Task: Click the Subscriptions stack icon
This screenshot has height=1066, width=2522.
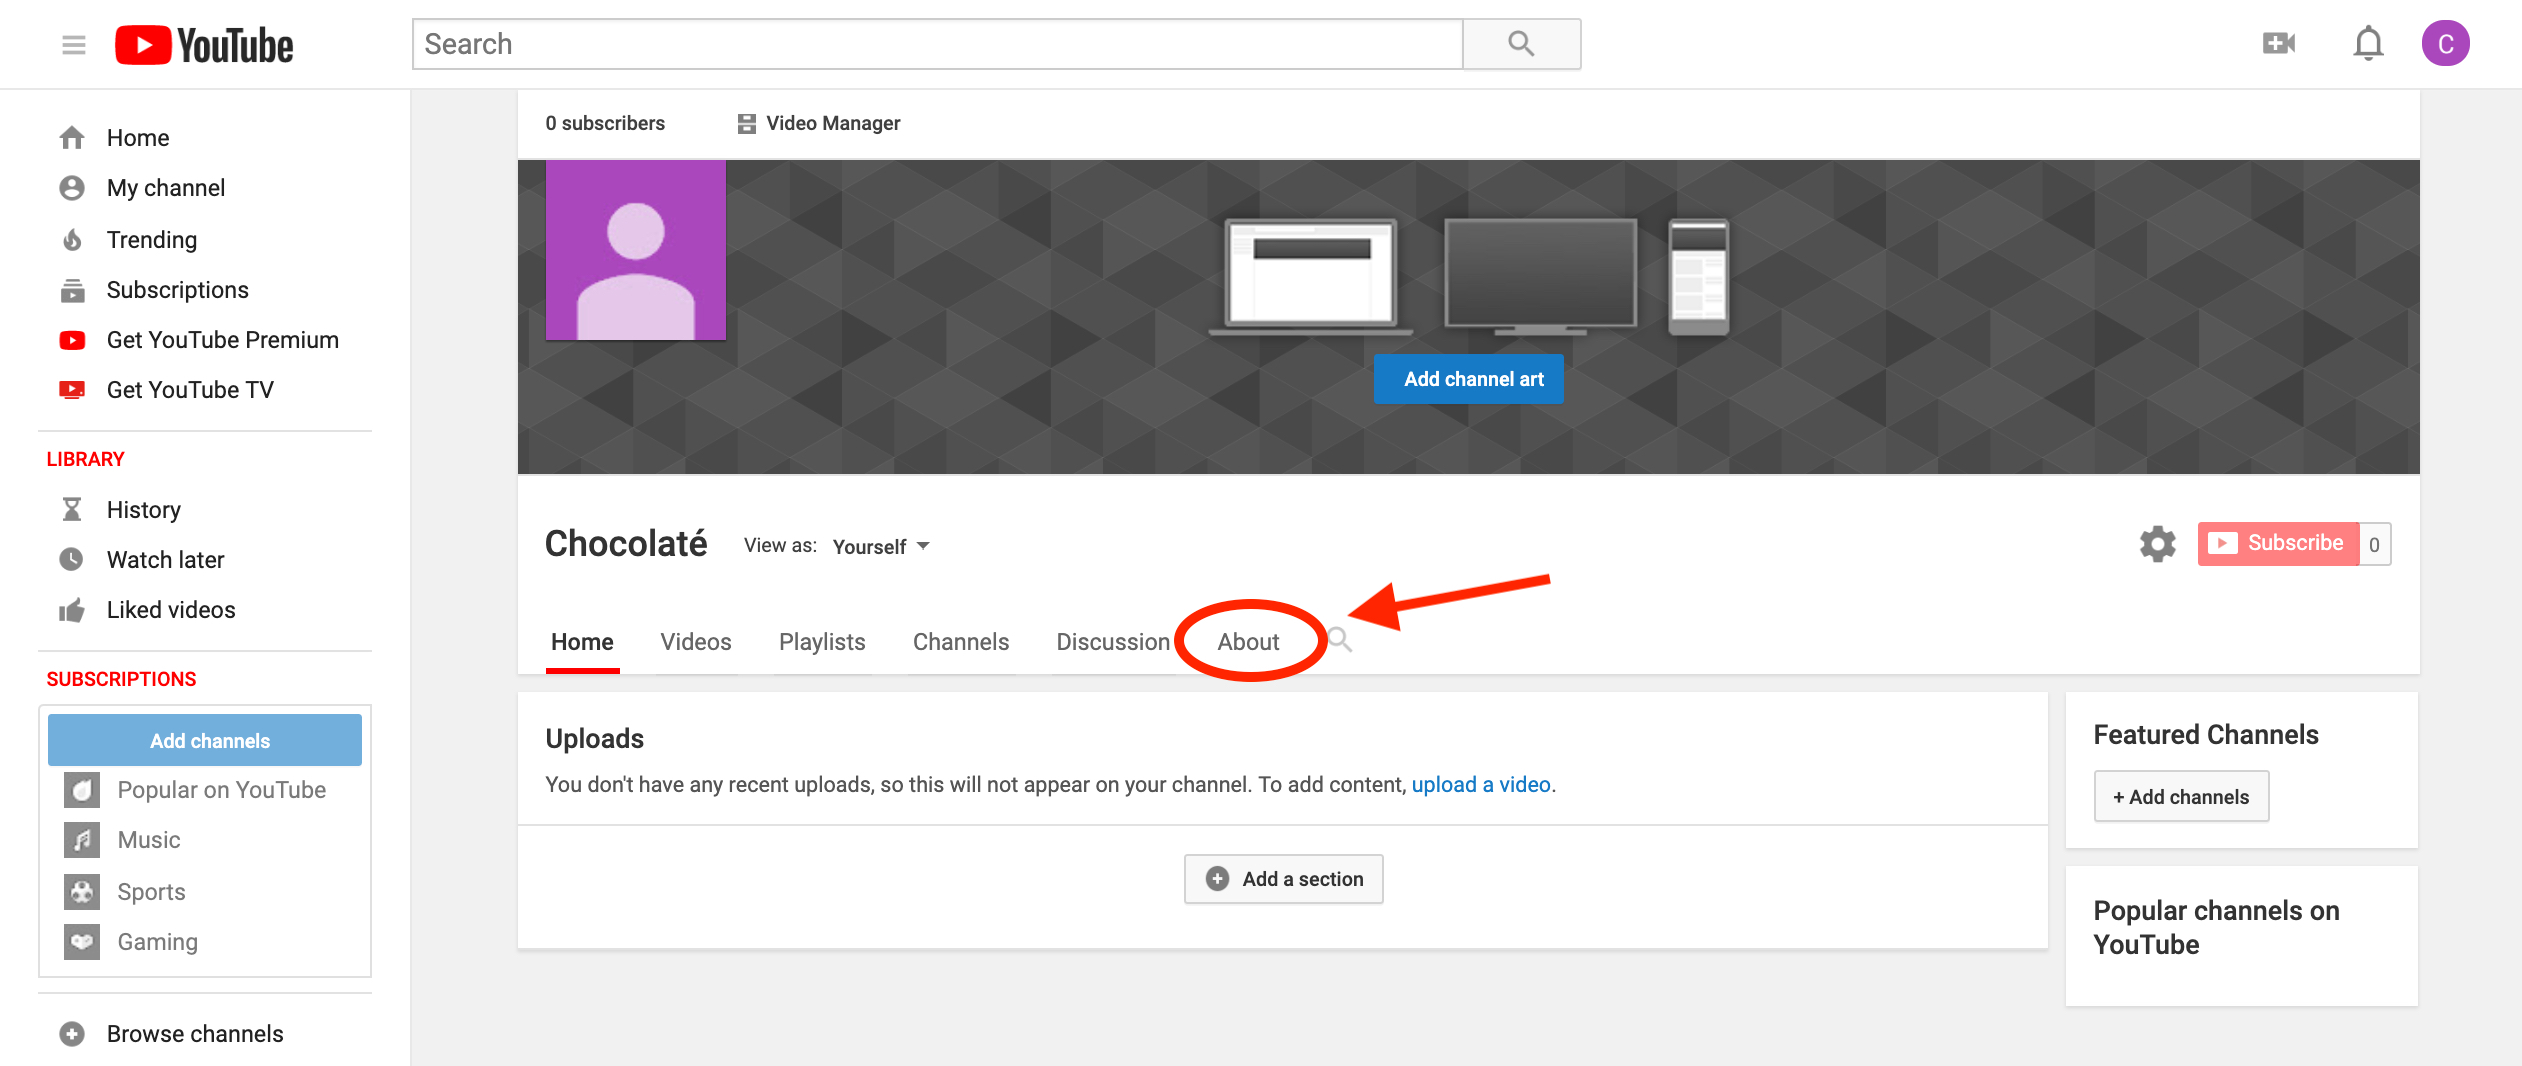Action: click(x=72, y=290)
